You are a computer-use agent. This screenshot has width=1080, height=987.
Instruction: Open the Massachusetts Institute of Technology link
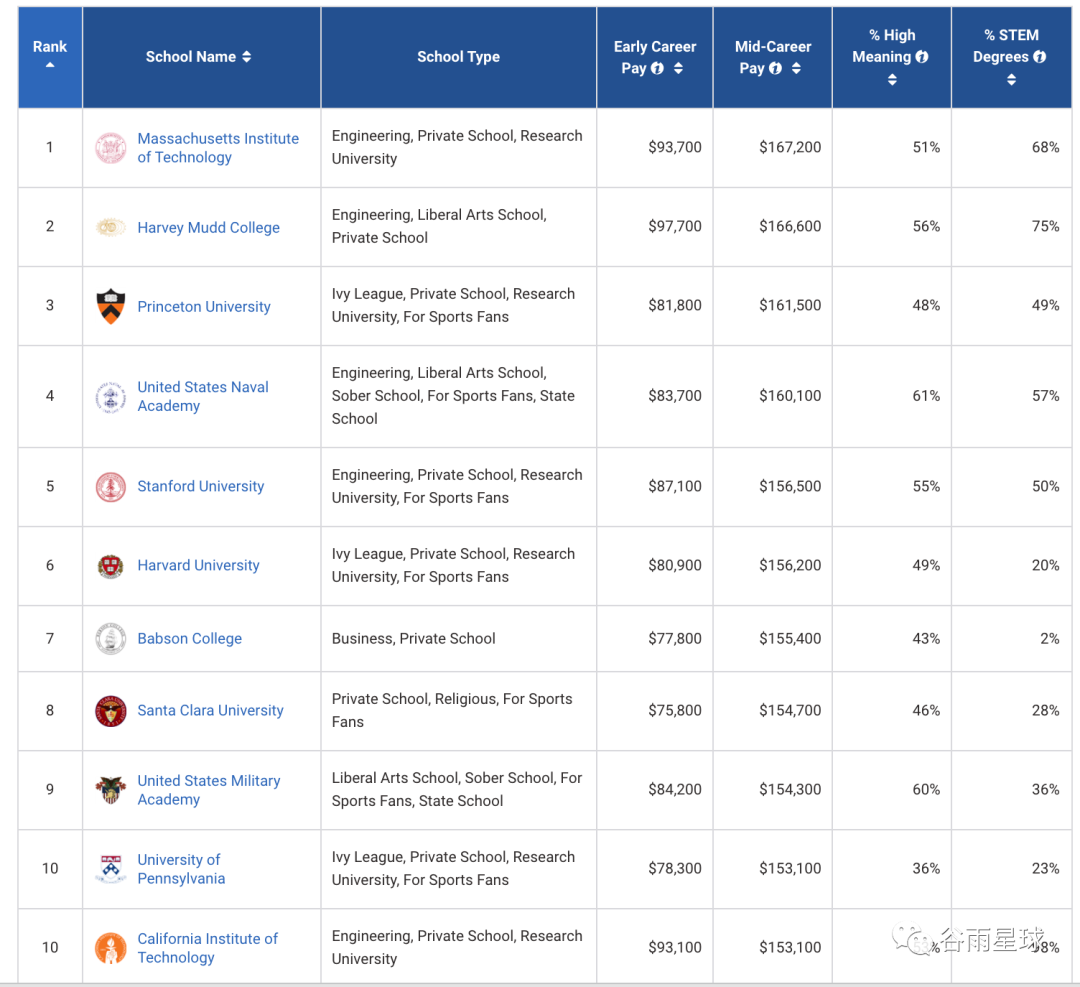[x=218, y=148]
